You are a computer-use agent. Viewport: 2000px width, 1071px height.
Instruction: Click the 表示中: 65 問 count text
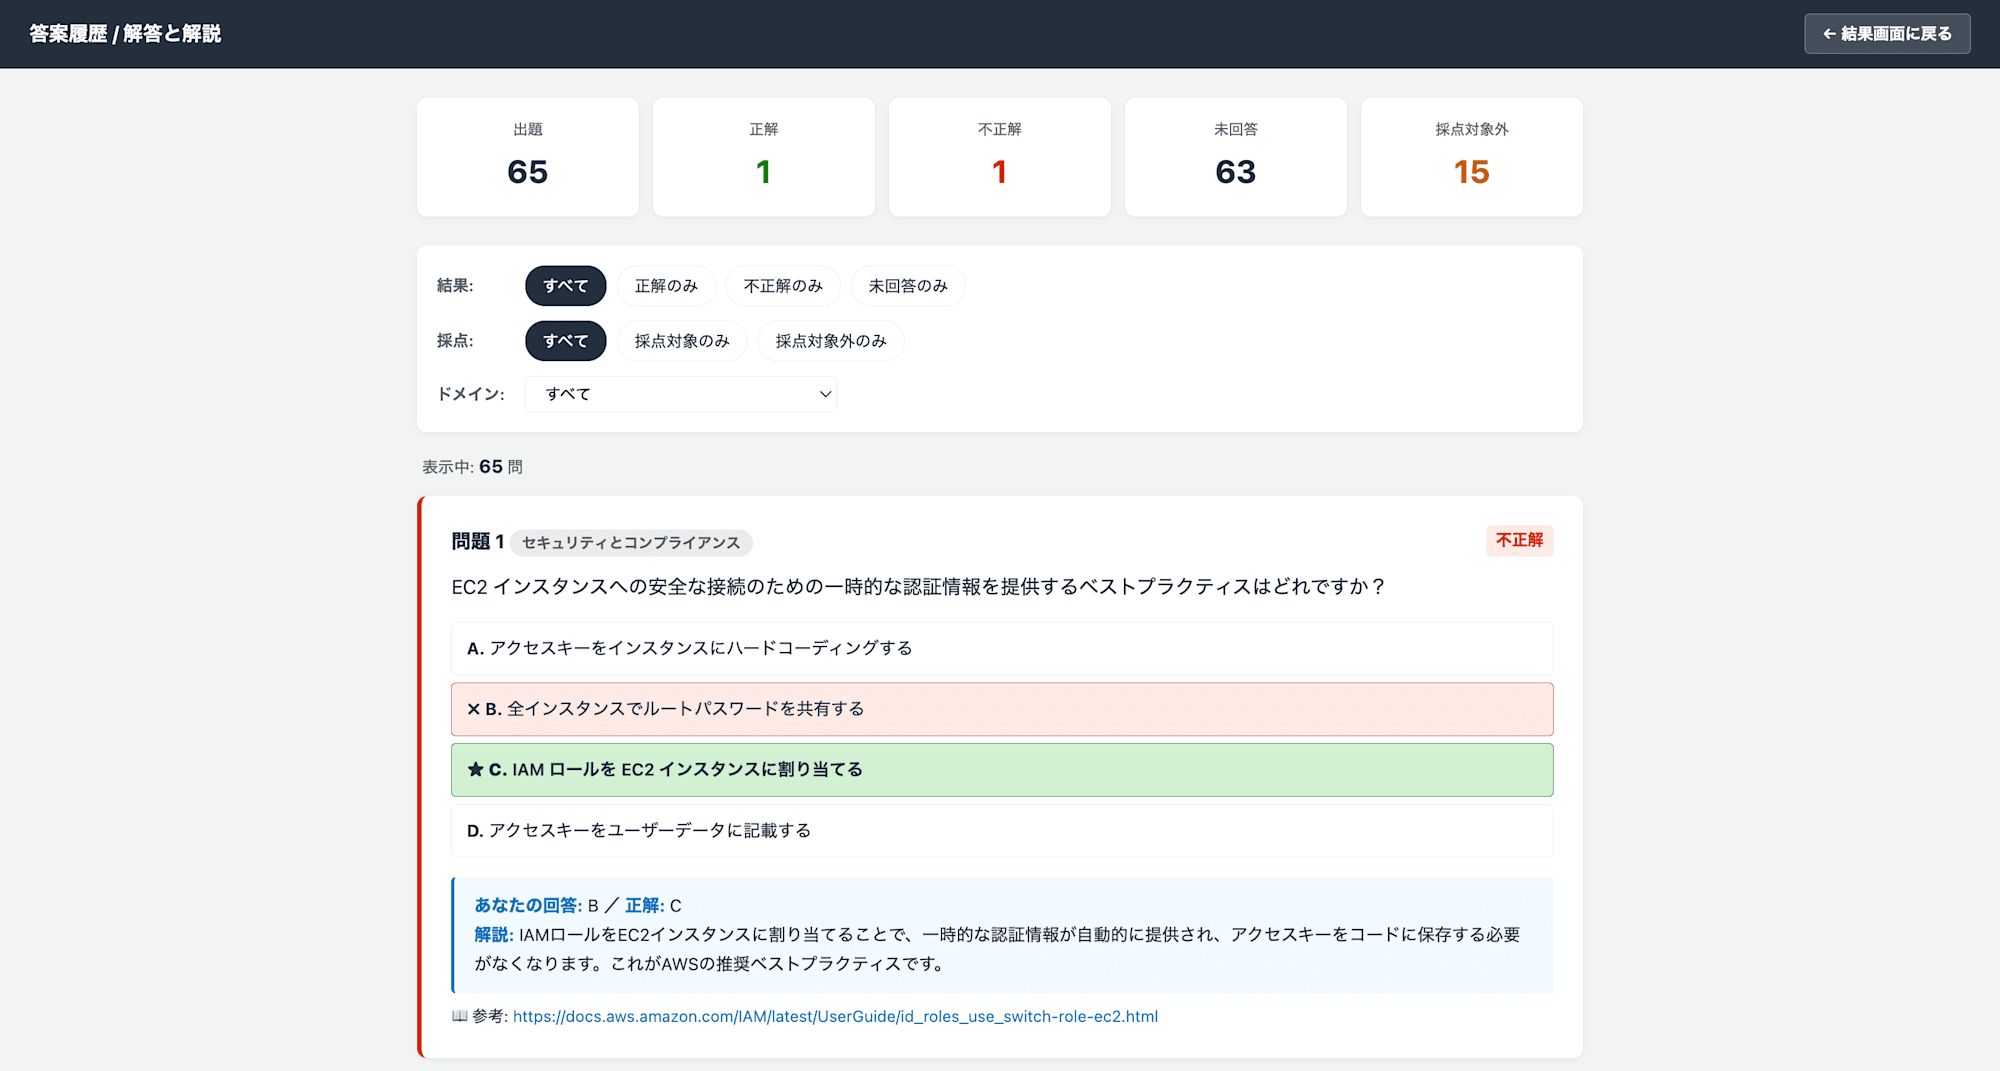point(472,467)
